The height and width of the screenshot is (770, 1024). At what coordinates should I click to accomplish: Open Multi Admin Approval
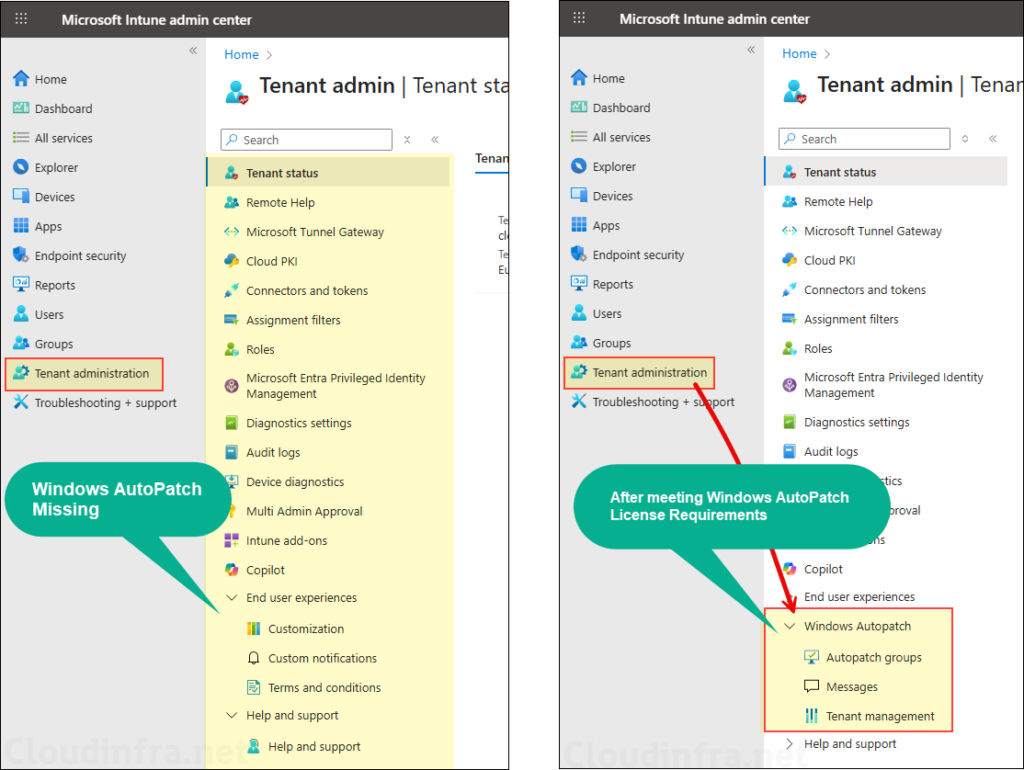click(304, 511)
